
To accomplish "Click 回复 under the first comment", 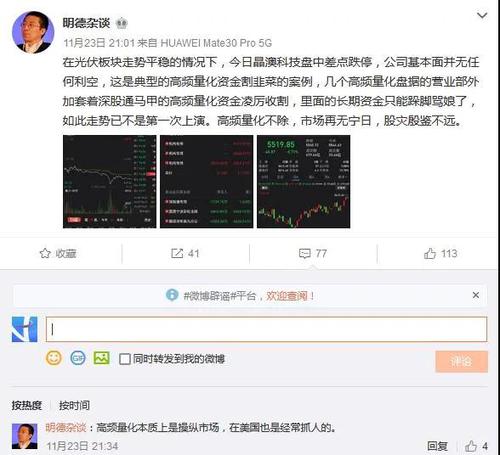I will [437, 446].
